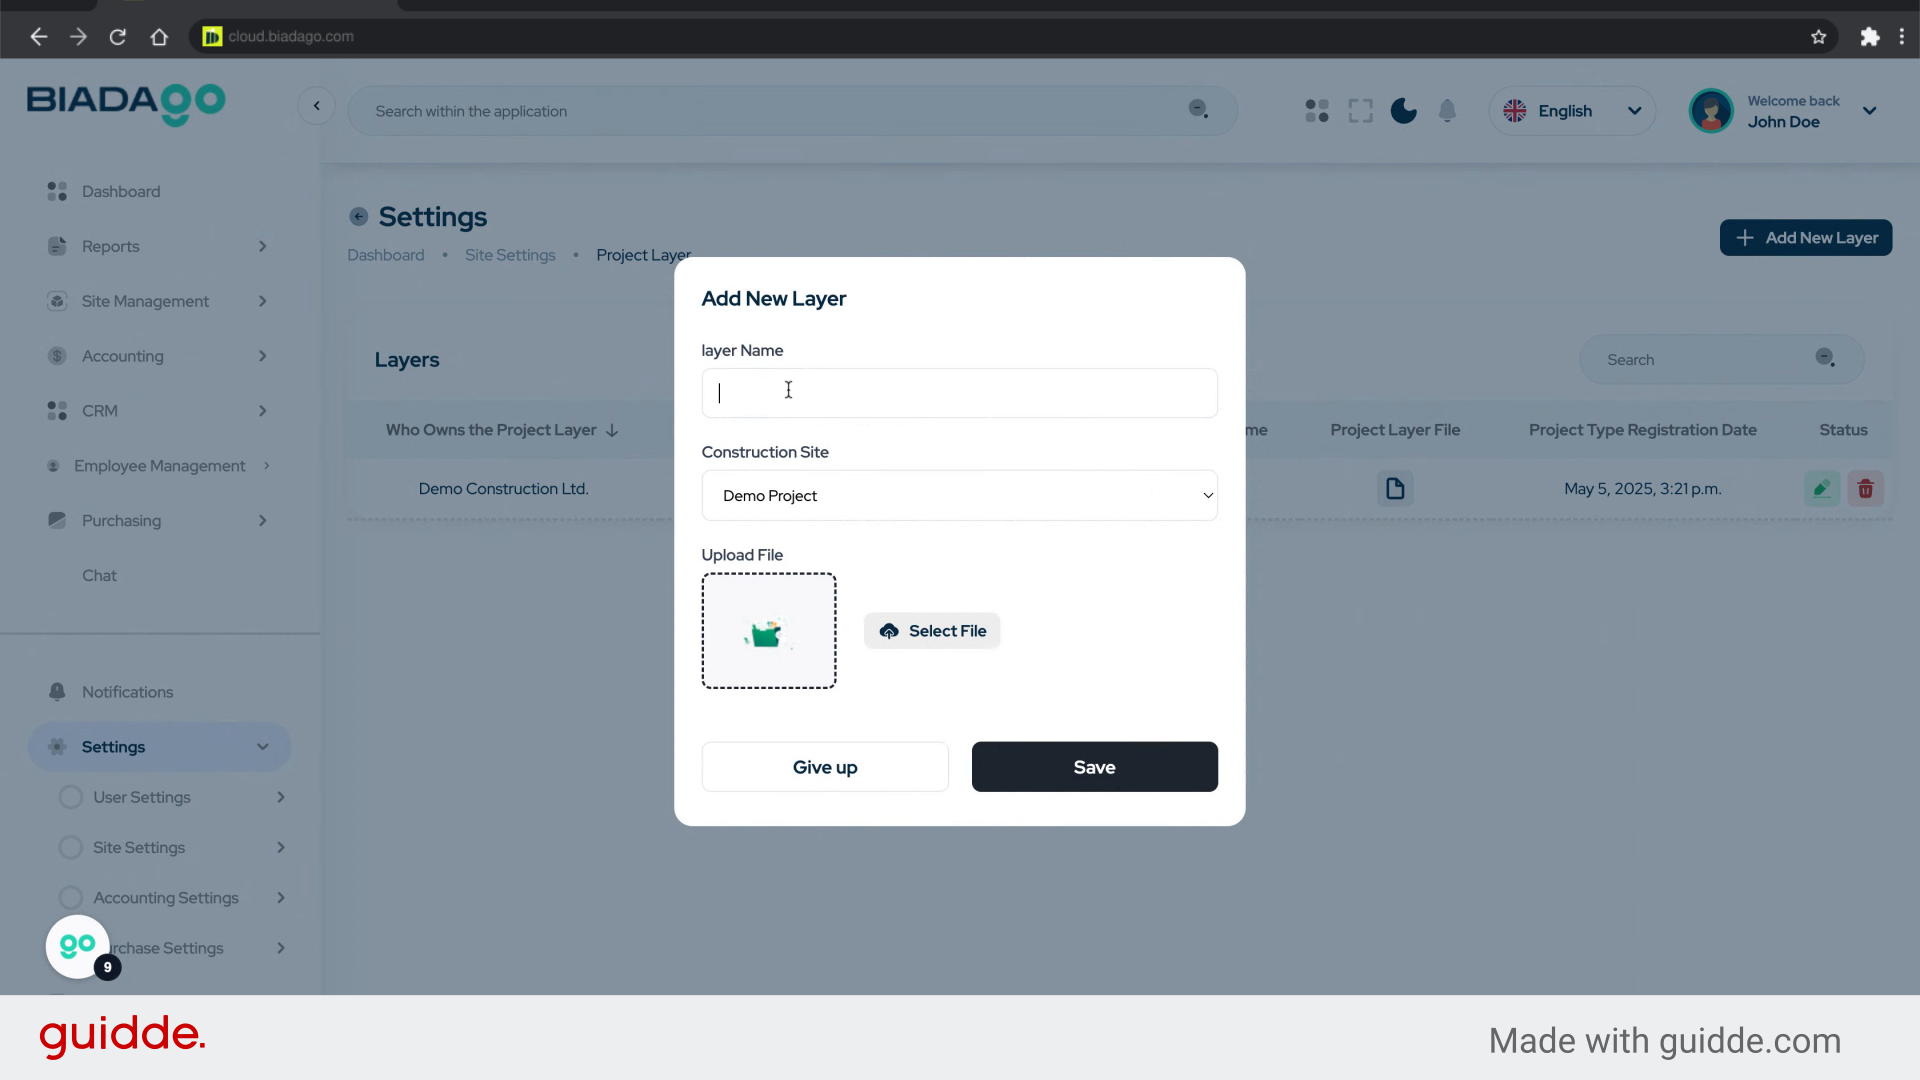Click the layer Name input field

959,393
